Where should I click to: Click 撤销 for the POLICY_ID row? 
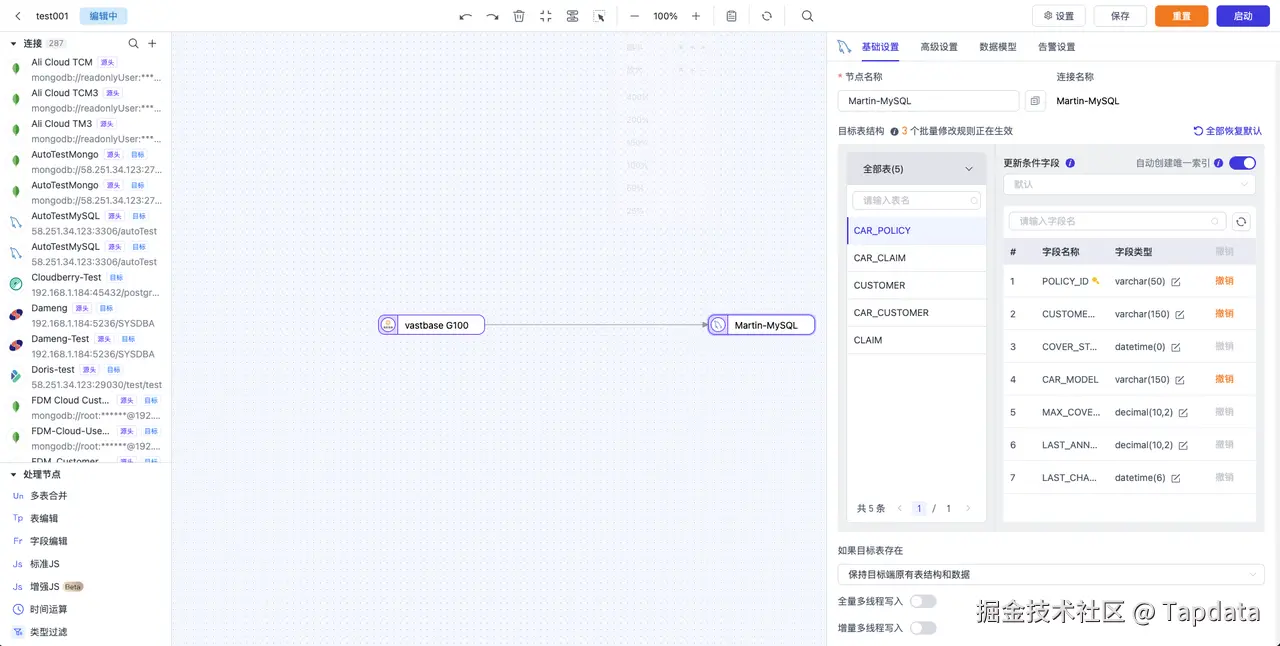[1224, 281]
